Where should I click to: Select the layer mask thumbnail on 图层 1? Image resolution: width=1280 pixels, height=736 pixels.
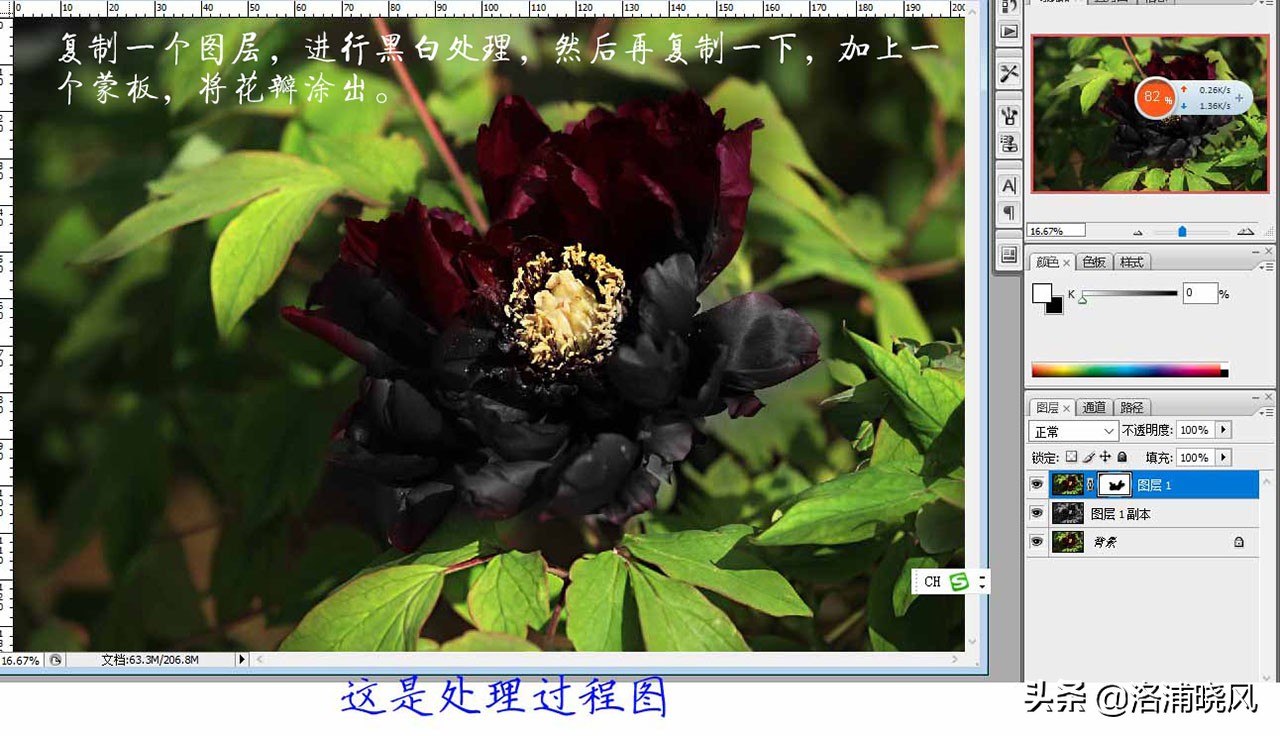pyautogui.click(x=1114, y=484)
